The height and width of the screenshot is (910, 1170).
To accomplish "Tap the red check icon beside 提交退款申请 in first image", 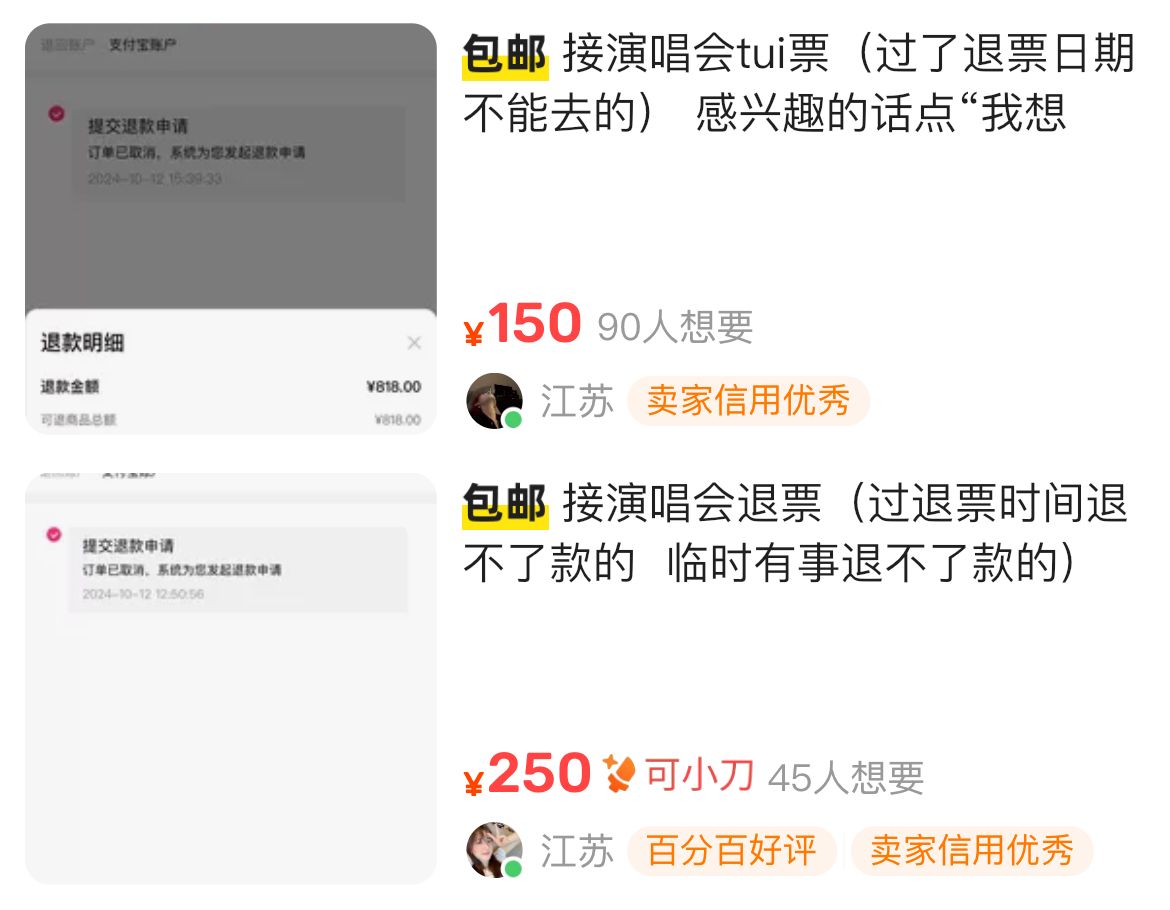I will (x=57, y=113).
